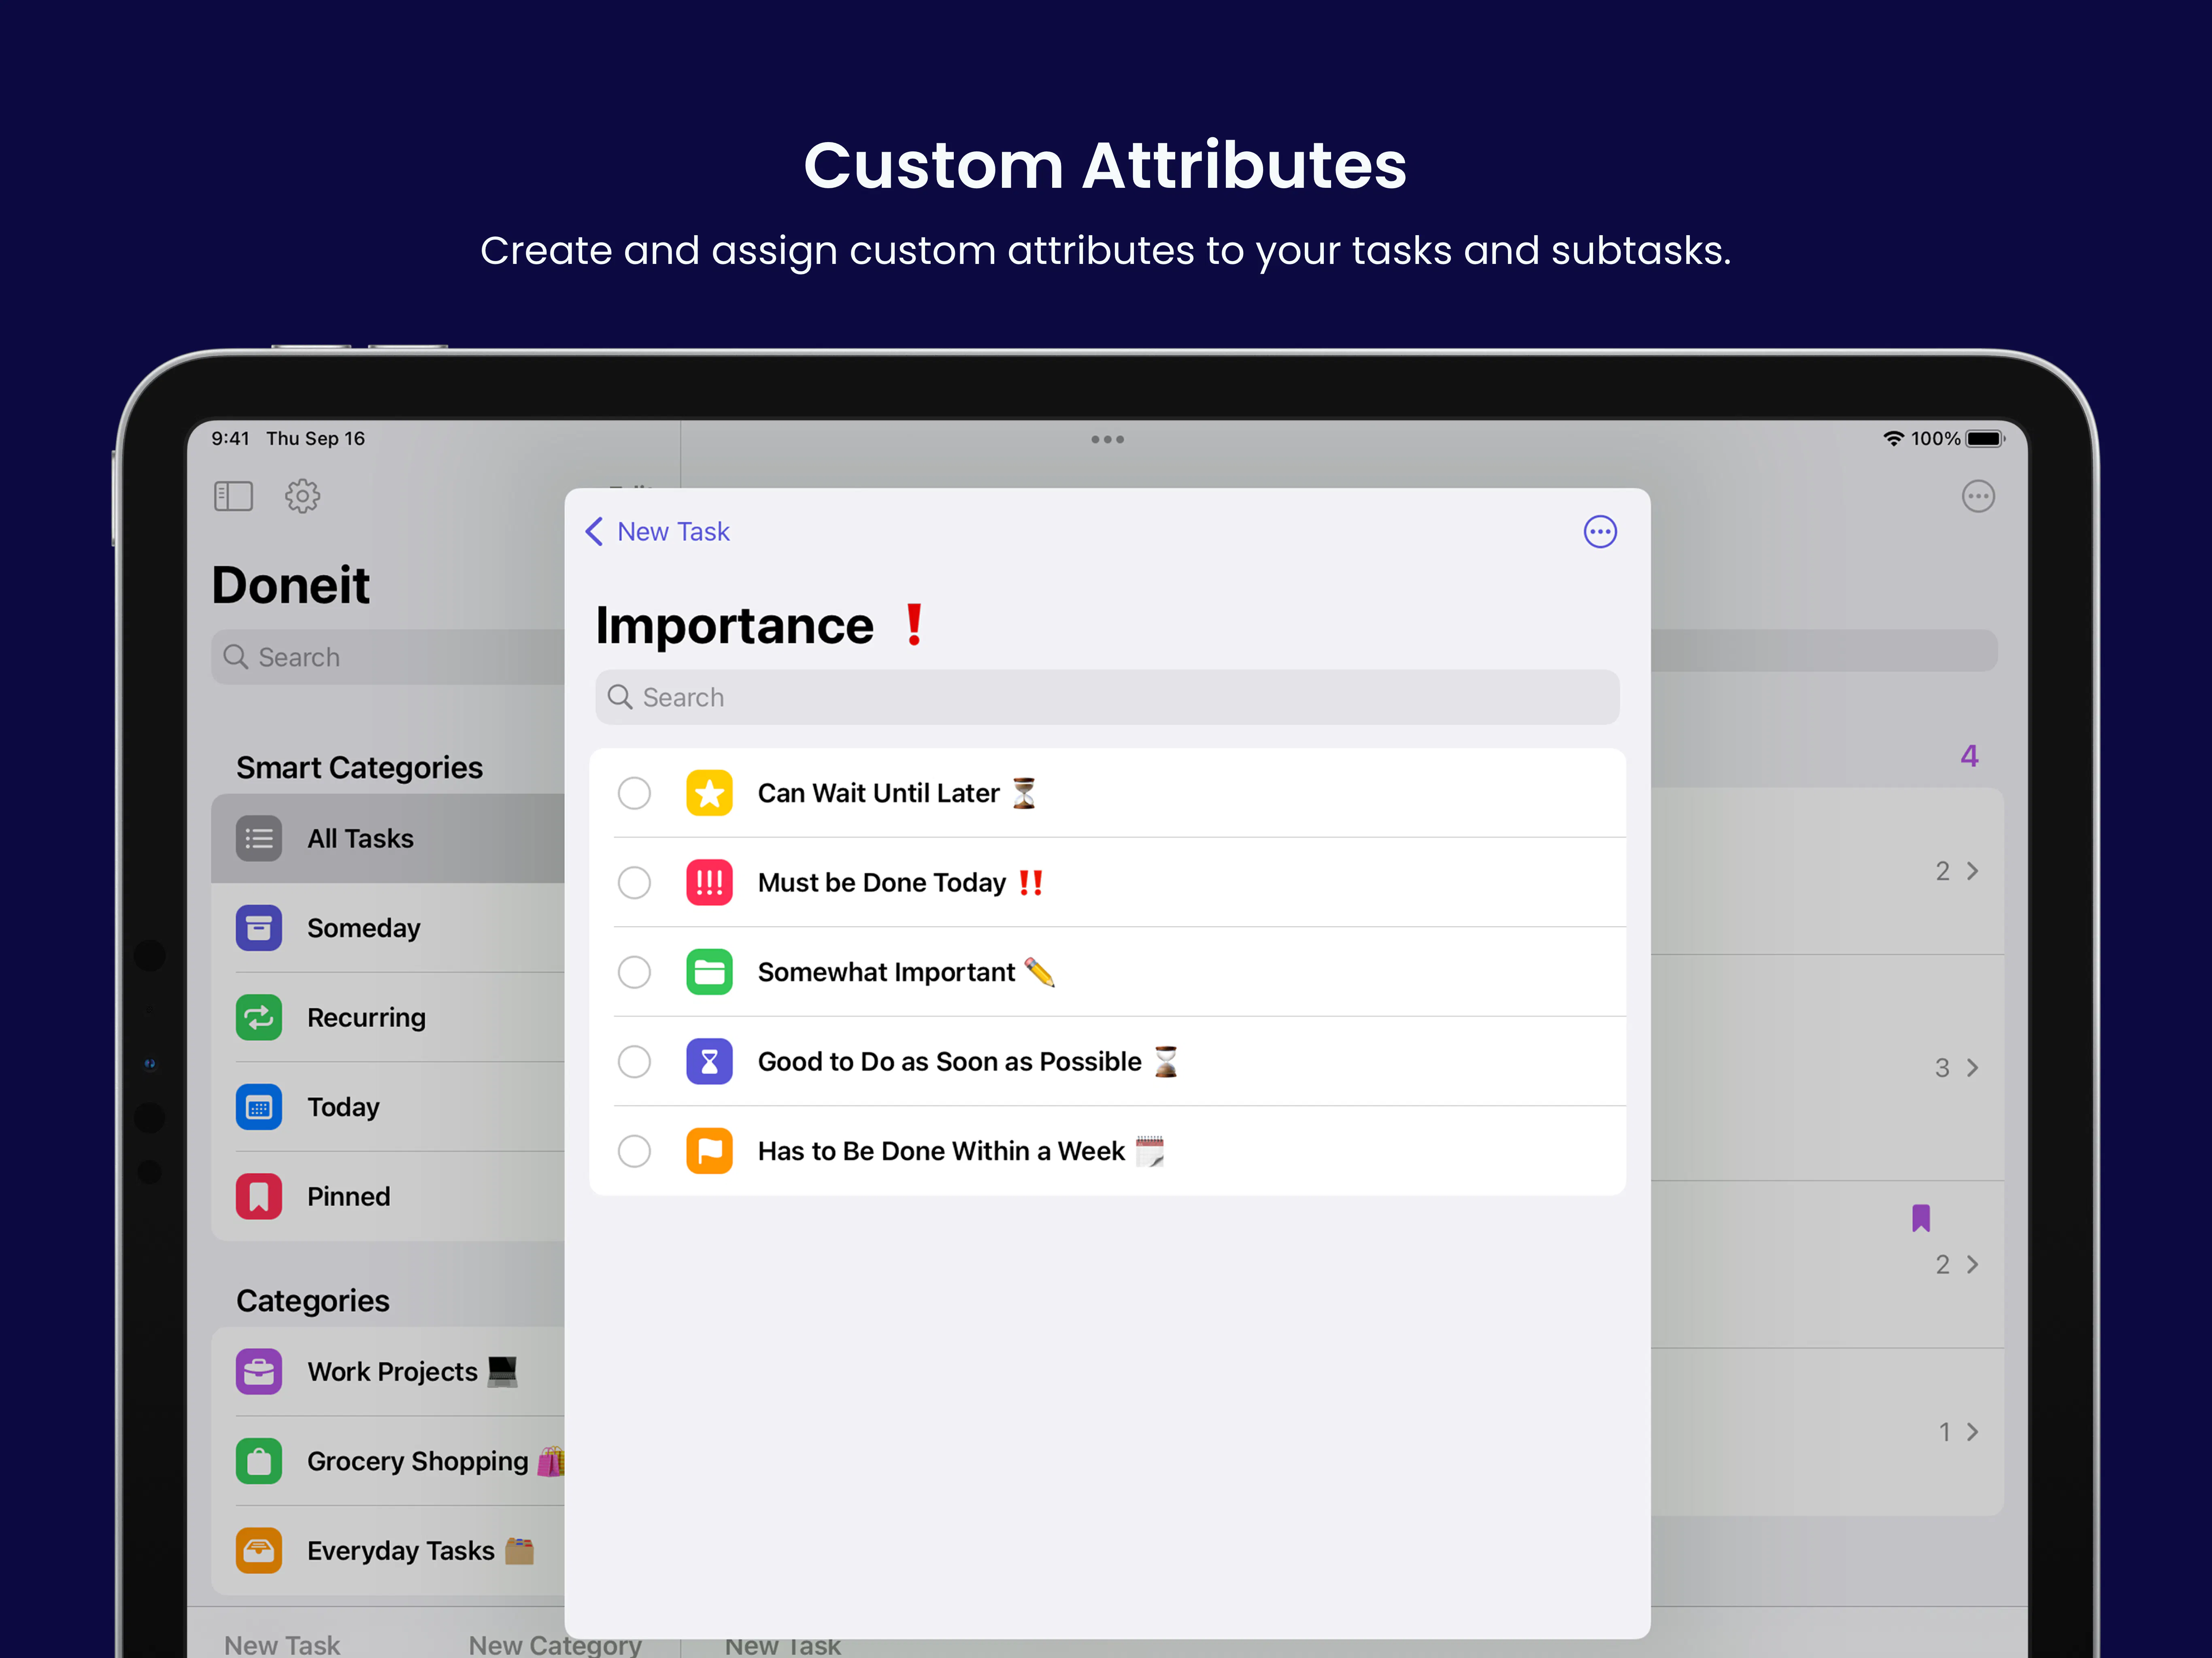The image size is (2212, 1658).
Task: Click the green folder icon for Somewhat Important
Action: (x=709, y=972)
